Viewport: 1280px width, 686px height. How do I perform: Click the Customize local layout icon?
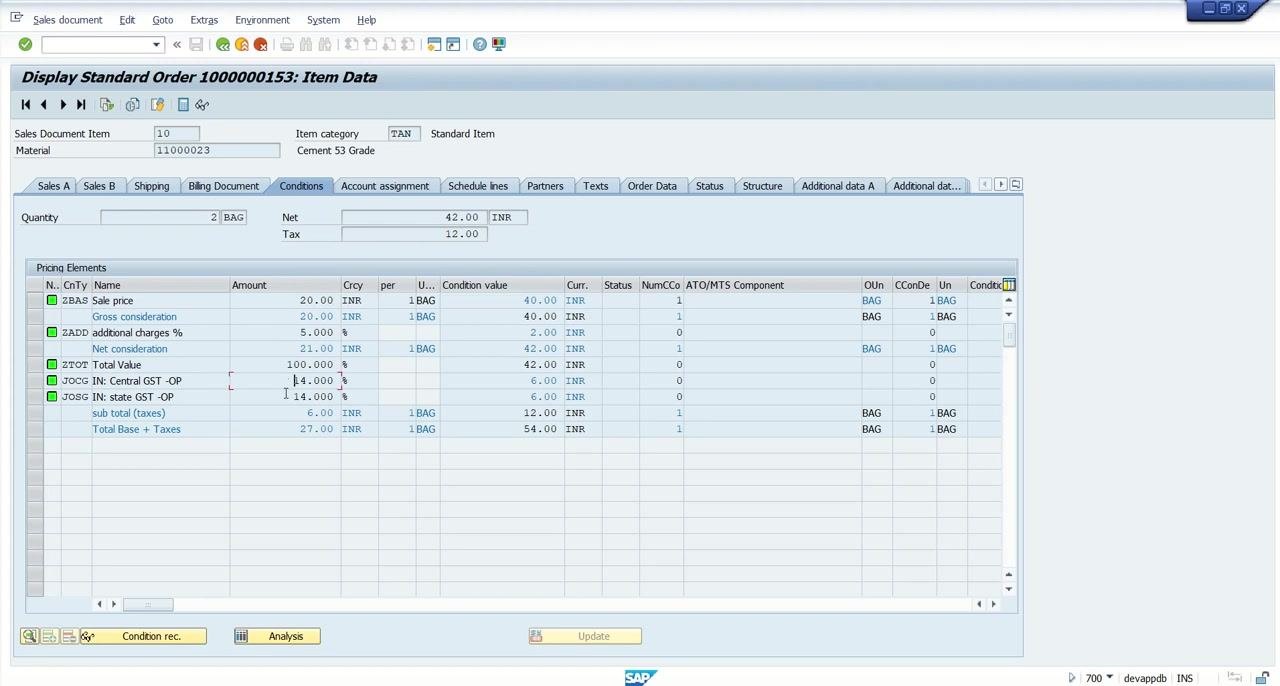pos(499,44)
